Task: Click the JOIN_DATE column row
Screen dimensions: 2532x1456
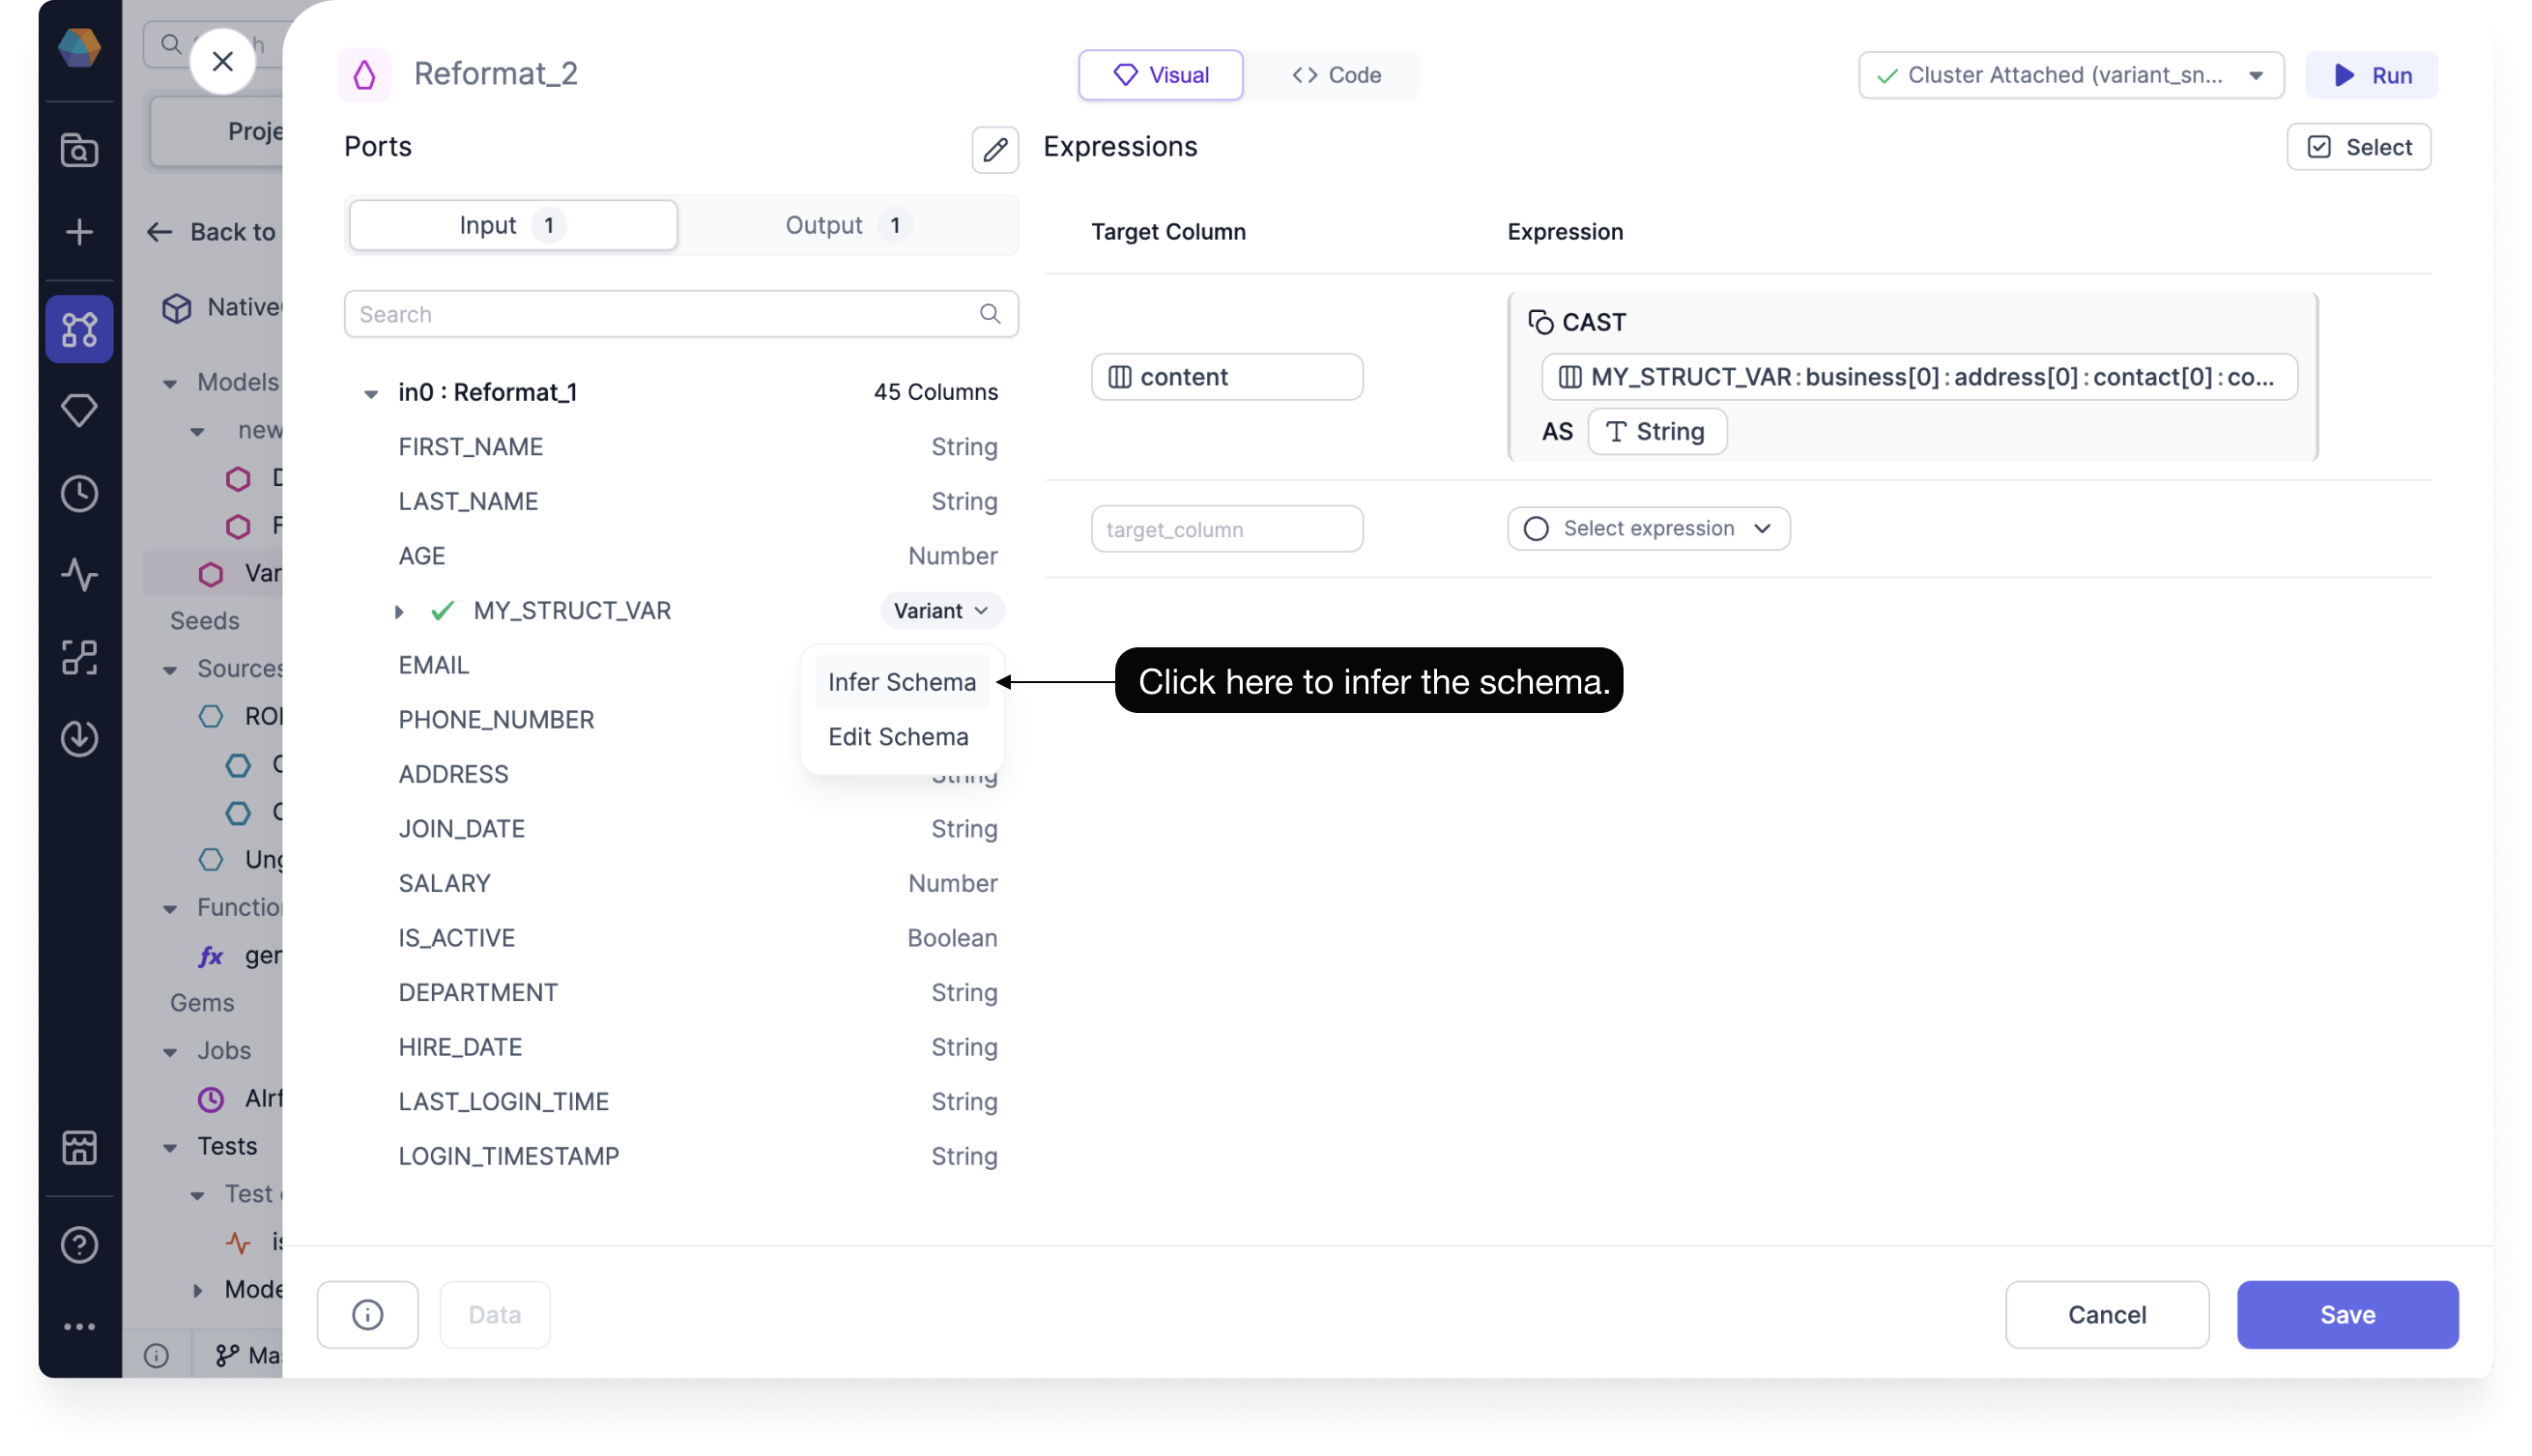Action: coord(697,829)
